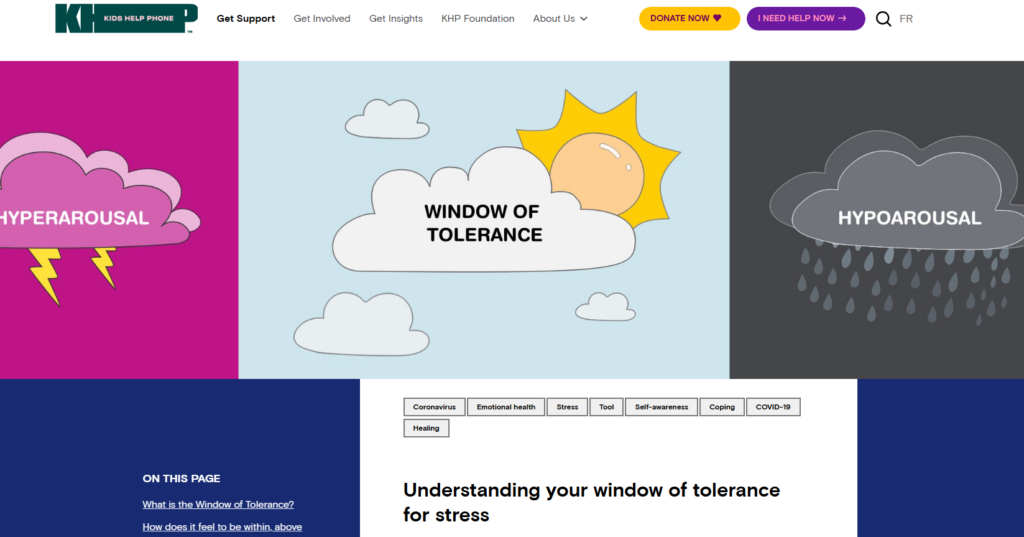Viewport: 1024px width, 537px height.
Task: Click the Window of Tolerance hero image
Action: click(x=484, y=220)
